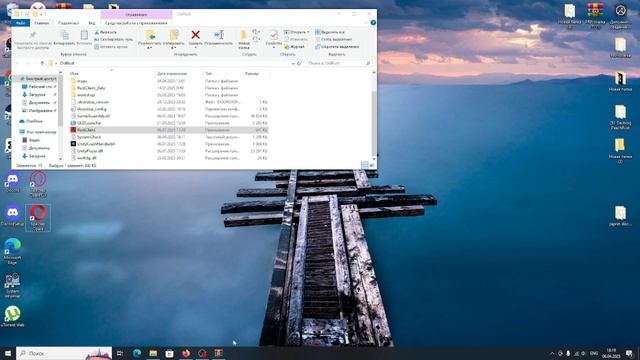Select the GameAssembly.dll file row
Image resolution: width=640 pixels, height=360 pixels.
[x=169, y=116]
